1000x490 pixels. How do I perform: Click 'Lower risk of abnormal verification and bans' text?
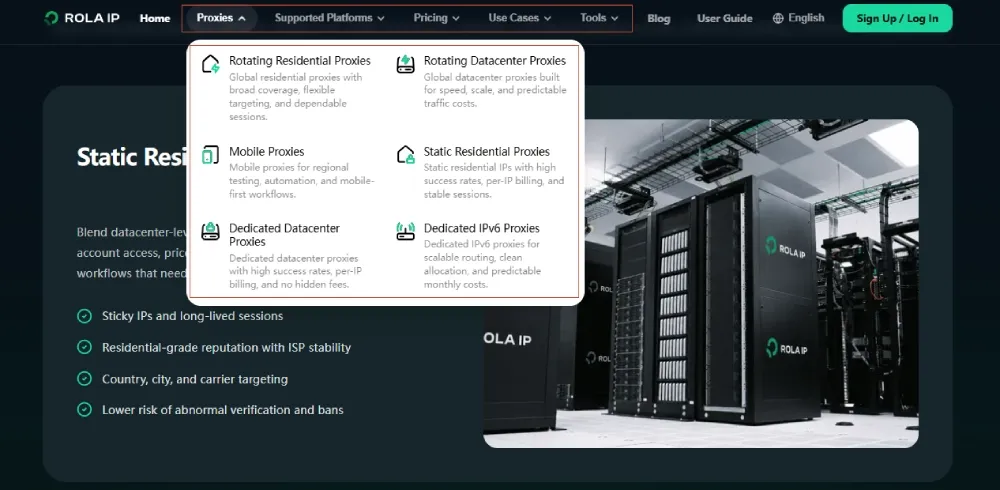tap(223, 410)
